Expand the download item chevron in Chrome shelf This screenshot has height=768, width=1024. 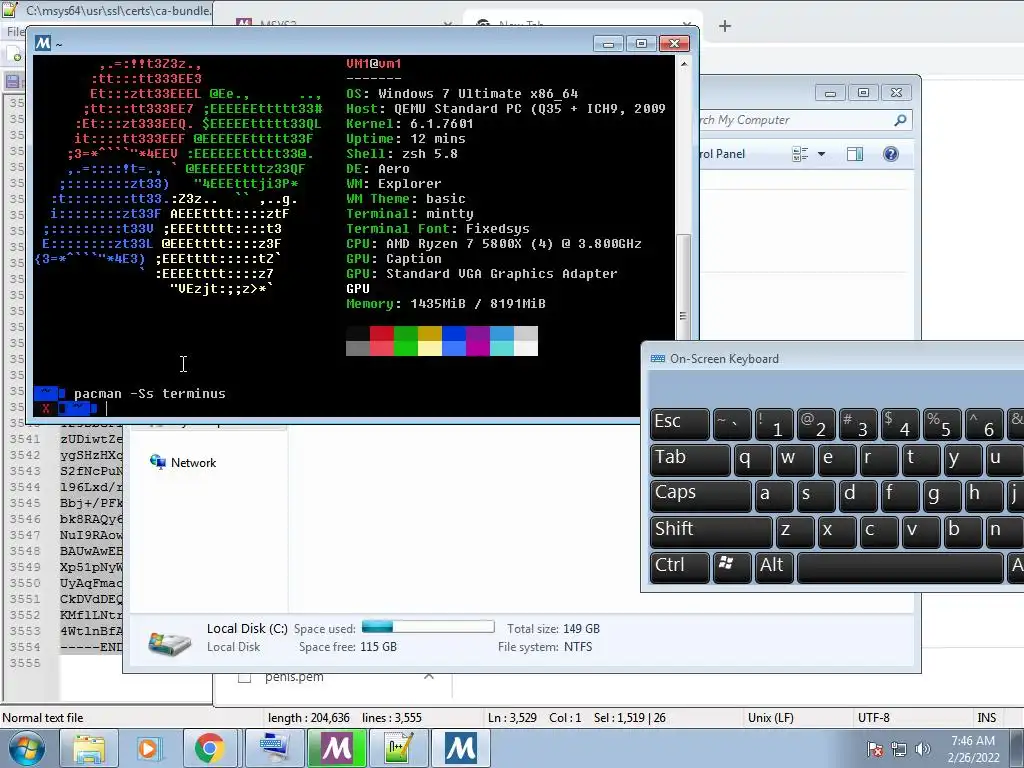pyautogui.click(x=429, y=677)
